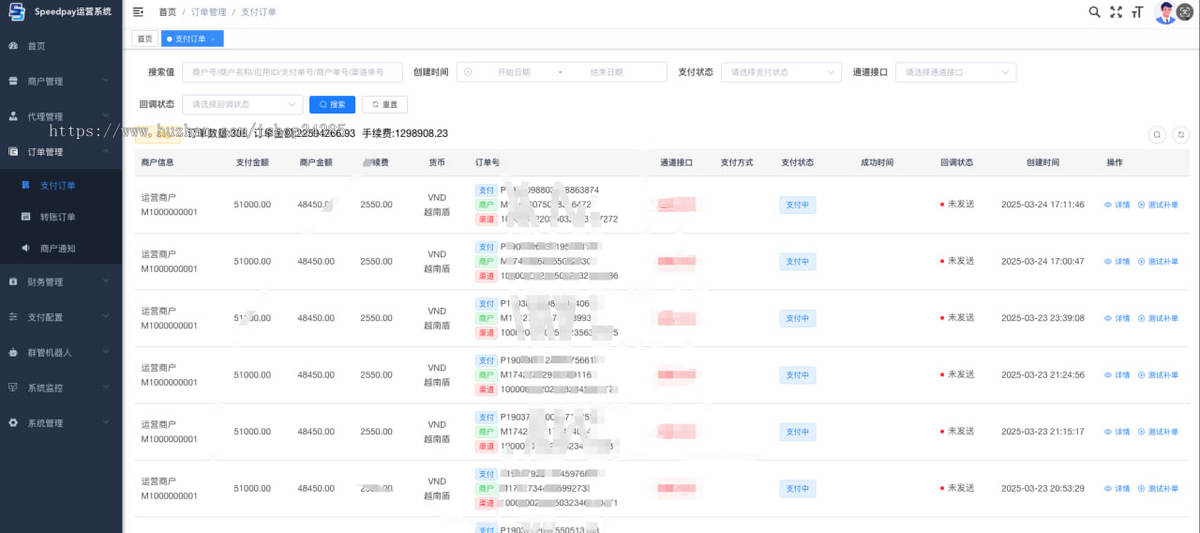This screenshot has height=533, width=1200.
Task: Refresh the table with round refresh icon
Action: 1180,134
